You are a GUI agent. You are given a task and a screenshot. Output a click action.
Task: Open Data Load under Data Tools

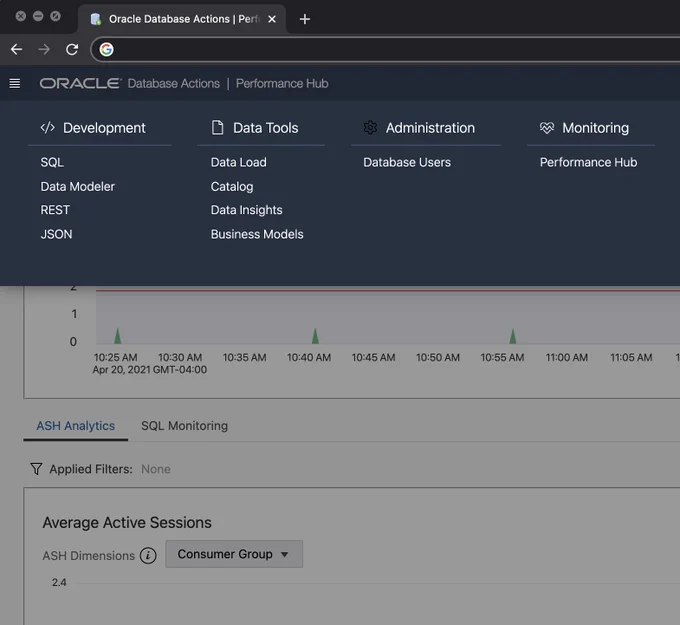[x=239, y=162]
